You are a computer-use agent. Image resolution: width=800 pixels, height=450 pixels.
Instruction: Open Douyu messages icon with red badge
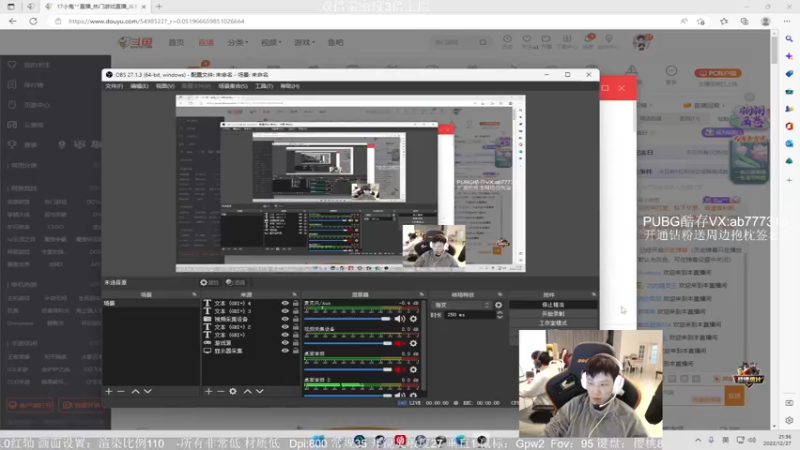[588, 40]
